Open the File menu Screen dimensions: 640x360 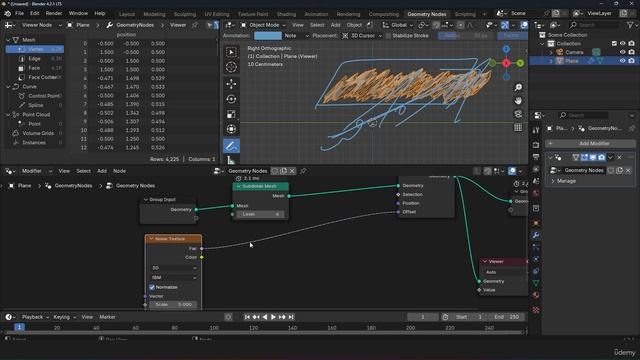coord(19,13)
